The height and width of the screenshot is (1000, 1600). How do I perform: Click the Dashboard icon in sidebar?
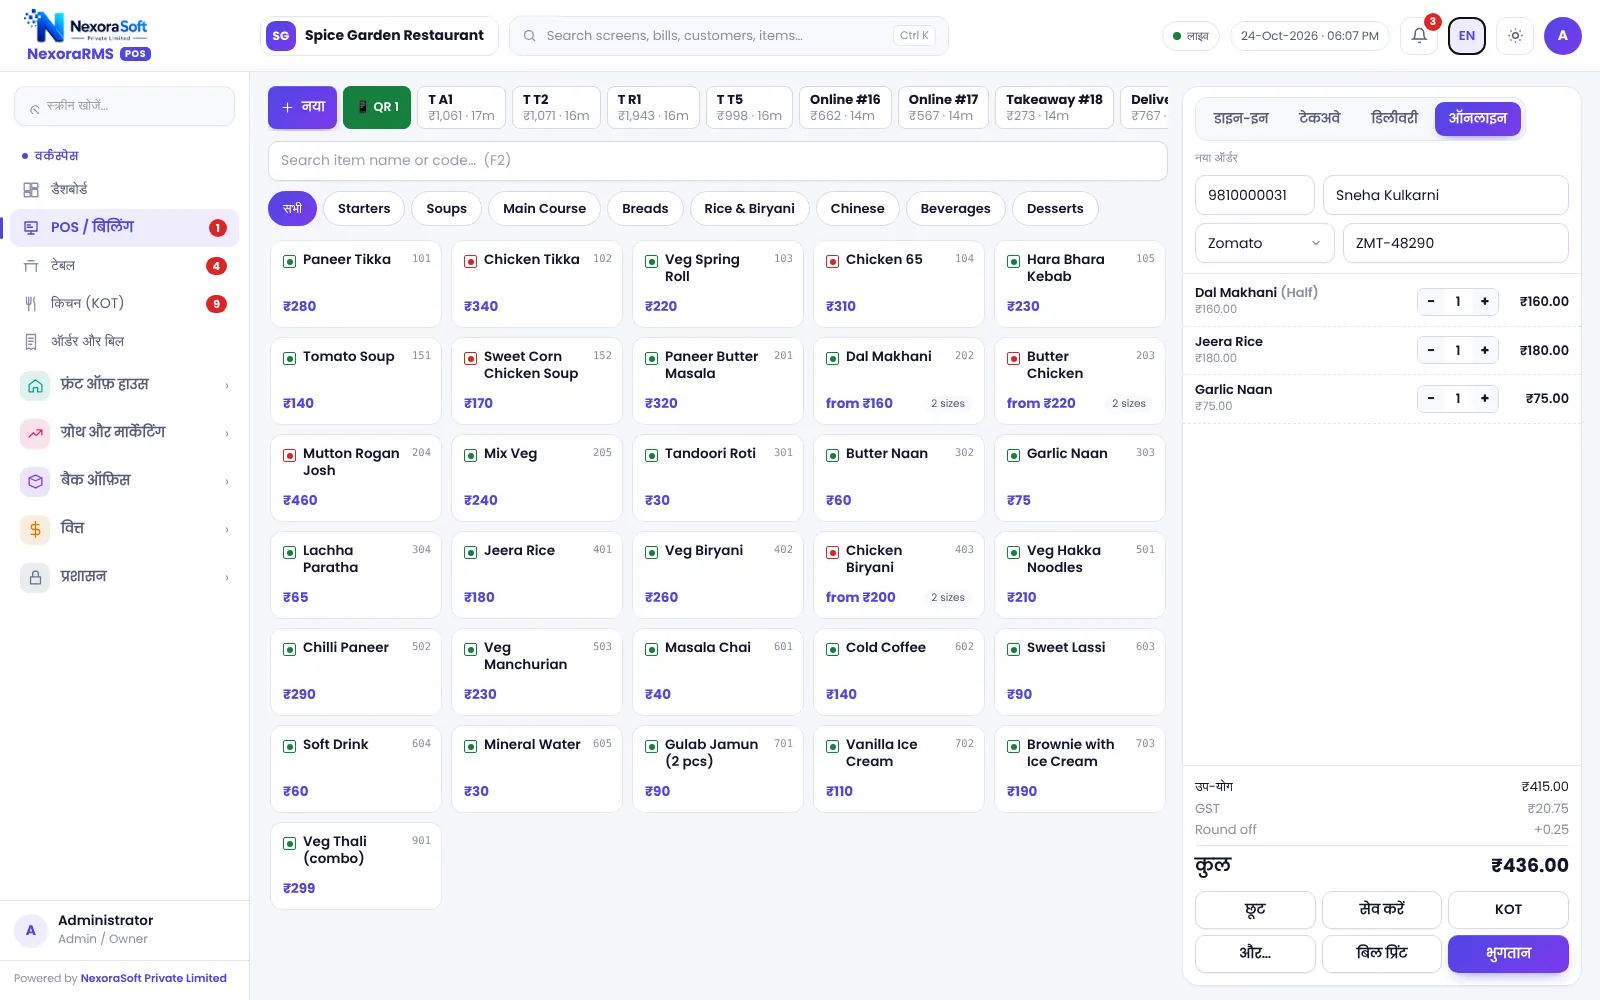31,190
